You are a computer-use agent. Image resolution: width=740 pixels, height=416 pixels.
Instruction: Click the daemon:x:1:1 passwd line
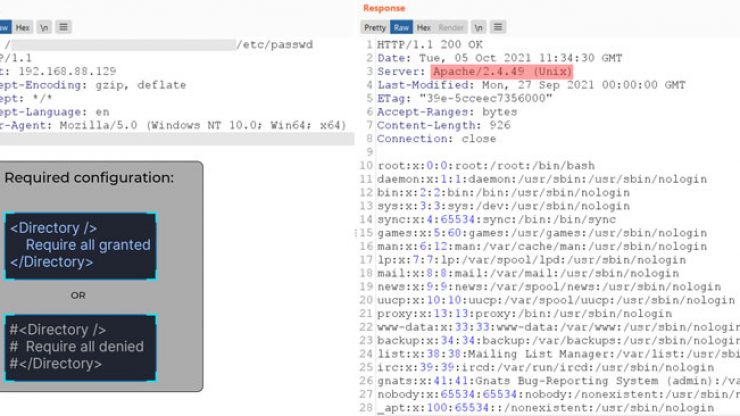[x=542, y=179]
